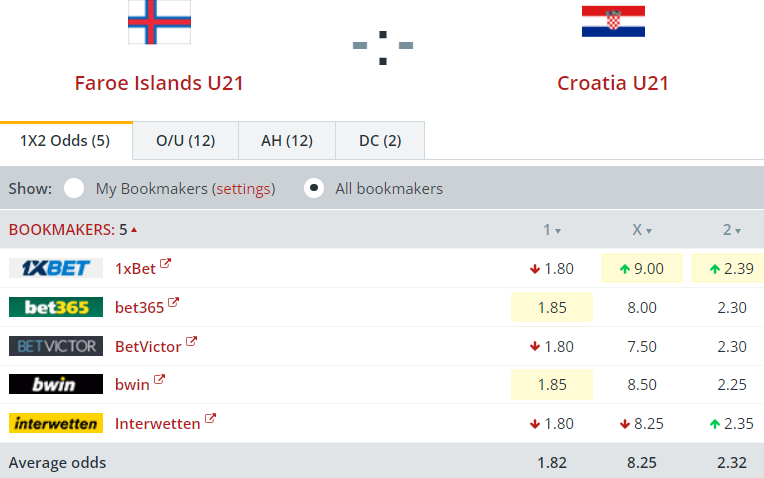The image size is (764, 478).
Task: Toggle the Bookmakers sort order arrow
Action: click(134, 230)
